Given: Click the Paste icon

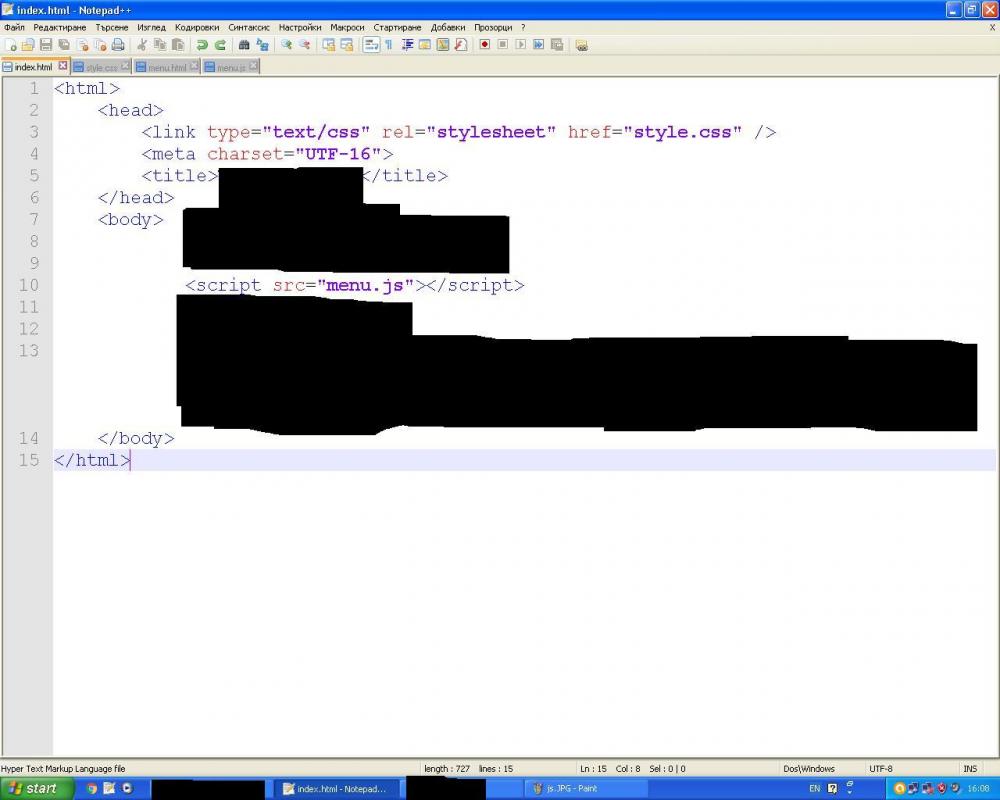Looking at the screenshot, I should pos(178,45).
